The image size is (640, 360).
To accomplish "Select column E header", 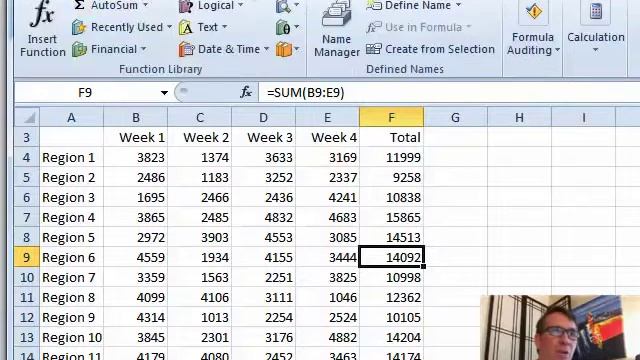I will pyautogui.click(x=327, y=118).
